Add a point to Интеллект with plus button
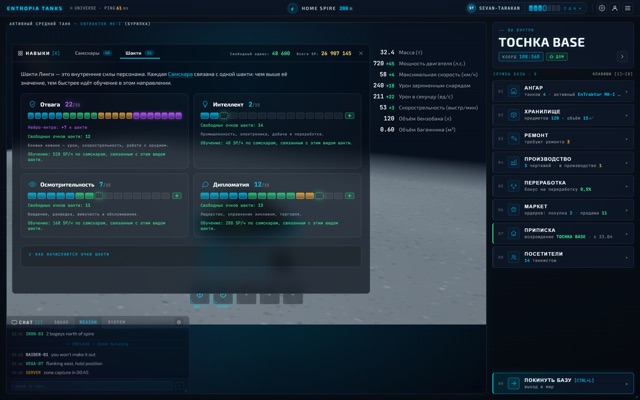 click(x=349, y=116)
